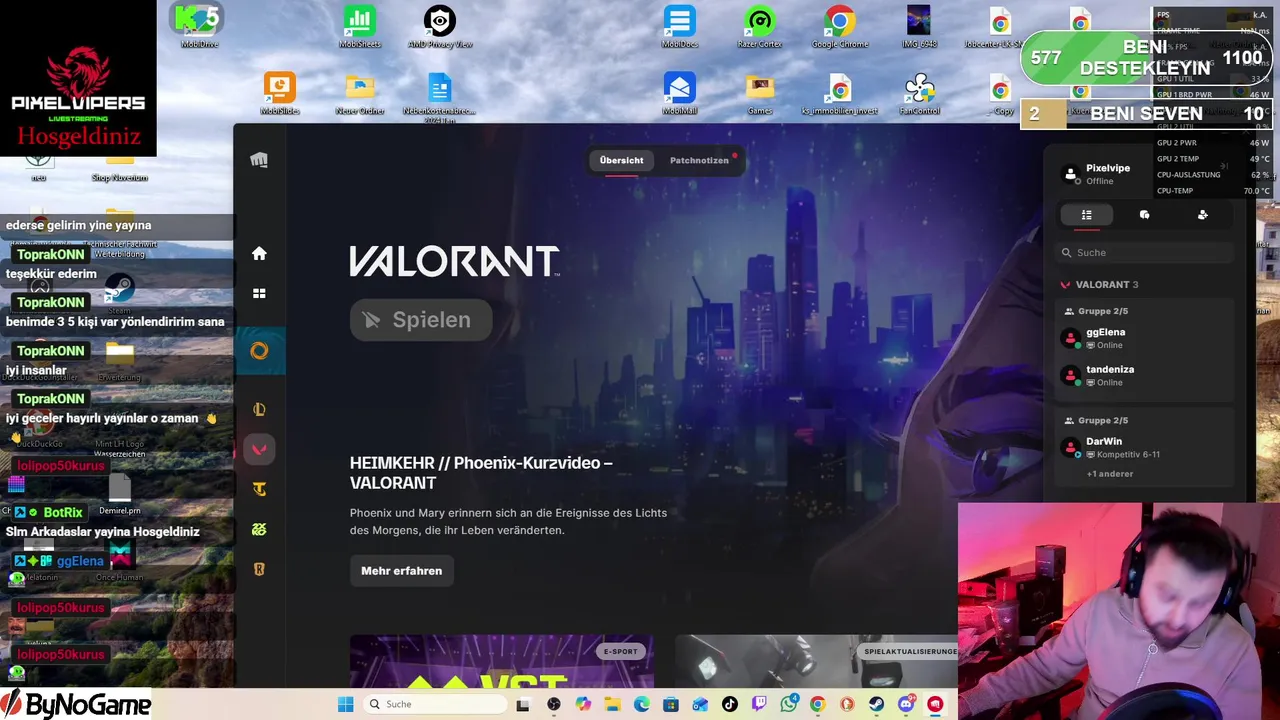Viewport: 1280px width, 720px height.
Task: Open the MobiSlides desktop shortcut
Action: click(279, 94)
